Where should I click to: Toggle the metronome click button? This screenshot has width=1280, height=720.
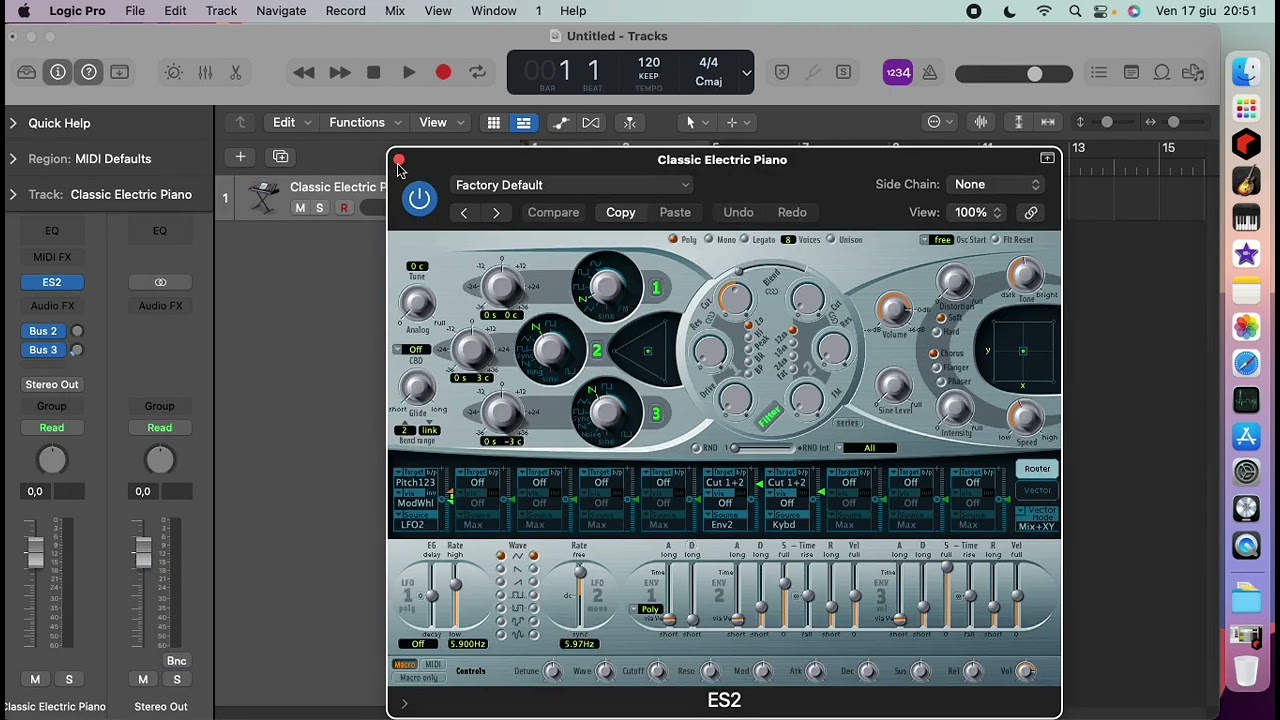(930, 72)
